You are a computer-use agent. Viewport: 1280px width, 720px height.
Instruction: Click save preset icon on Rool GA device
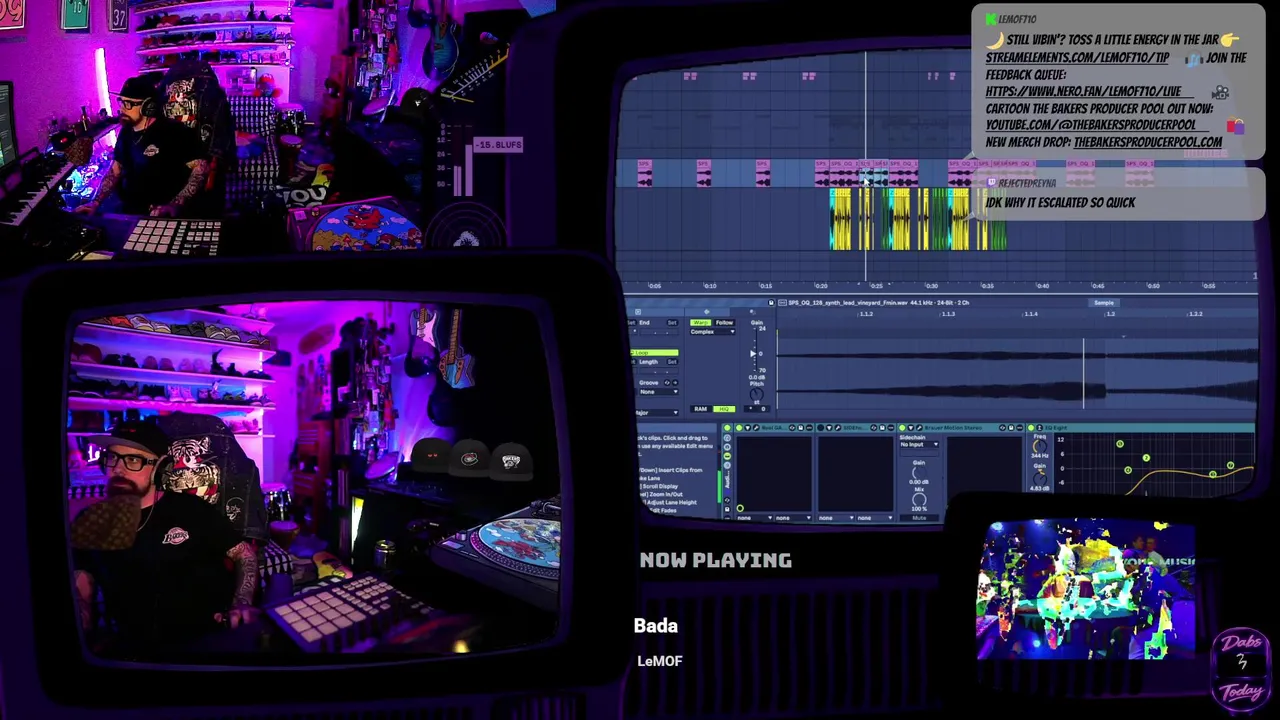tap(801, 428)
